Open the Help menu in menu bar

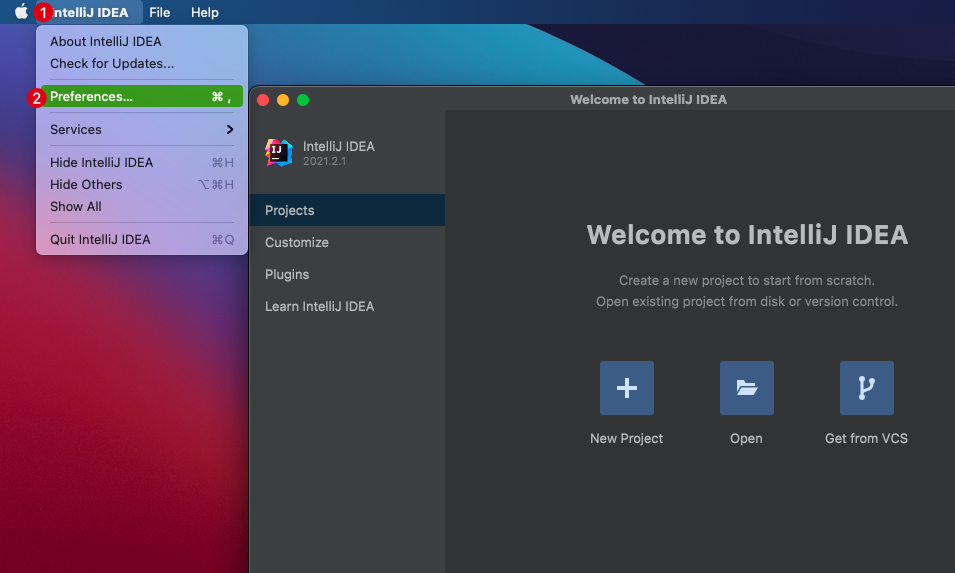(x=204, y=13)
